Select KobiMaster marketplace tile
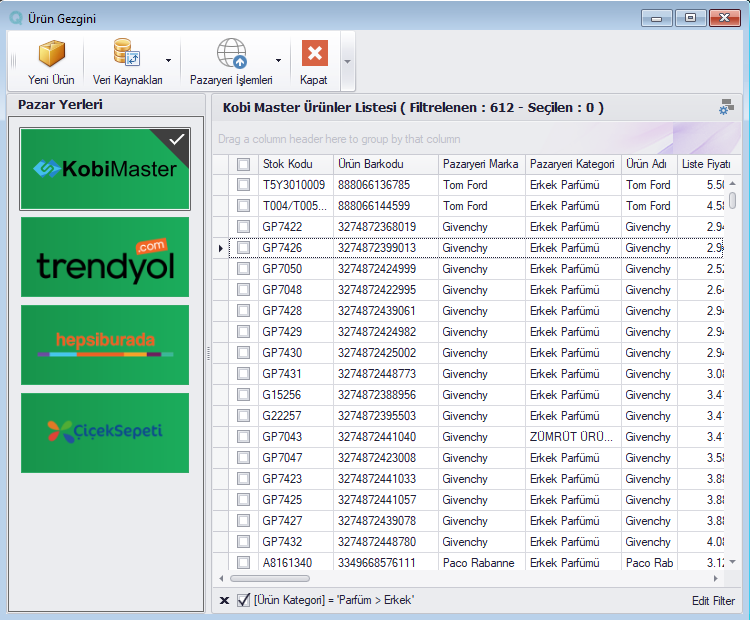The height and width of the screenshot is (620, 750). point(105,169)
